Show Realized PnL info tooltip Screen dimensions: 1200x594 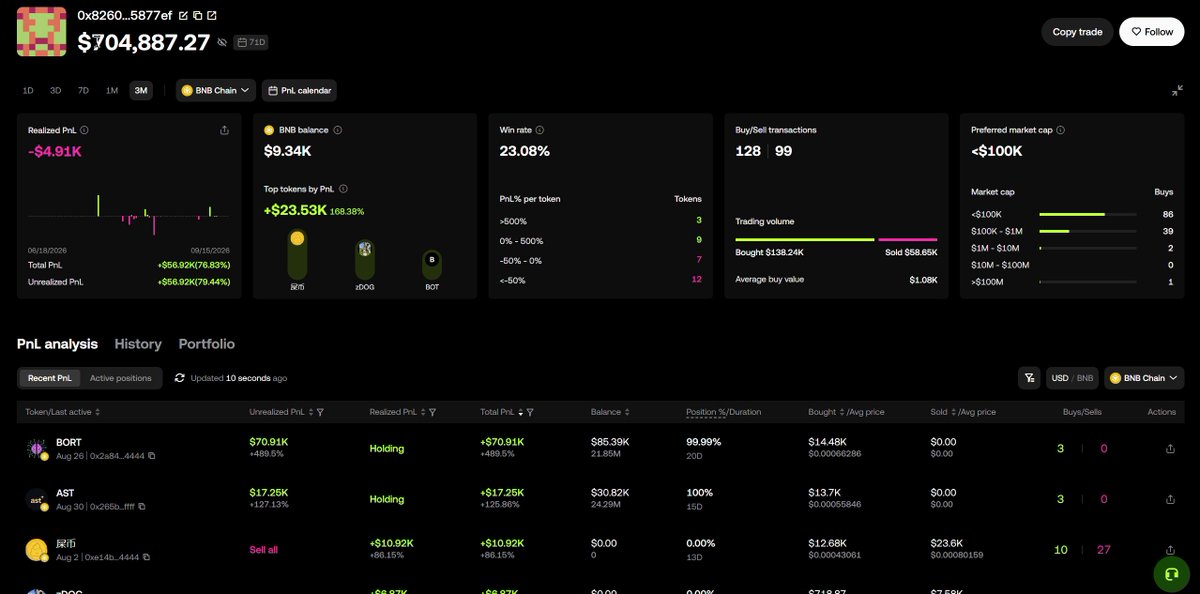point(84,130)
